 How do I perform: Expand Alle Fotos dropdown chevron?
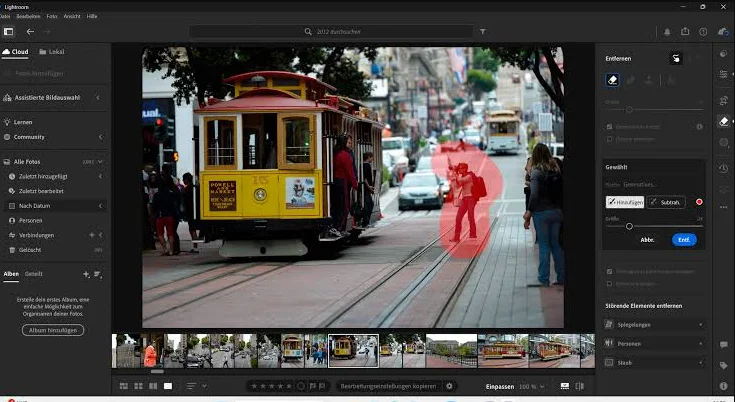100,162
